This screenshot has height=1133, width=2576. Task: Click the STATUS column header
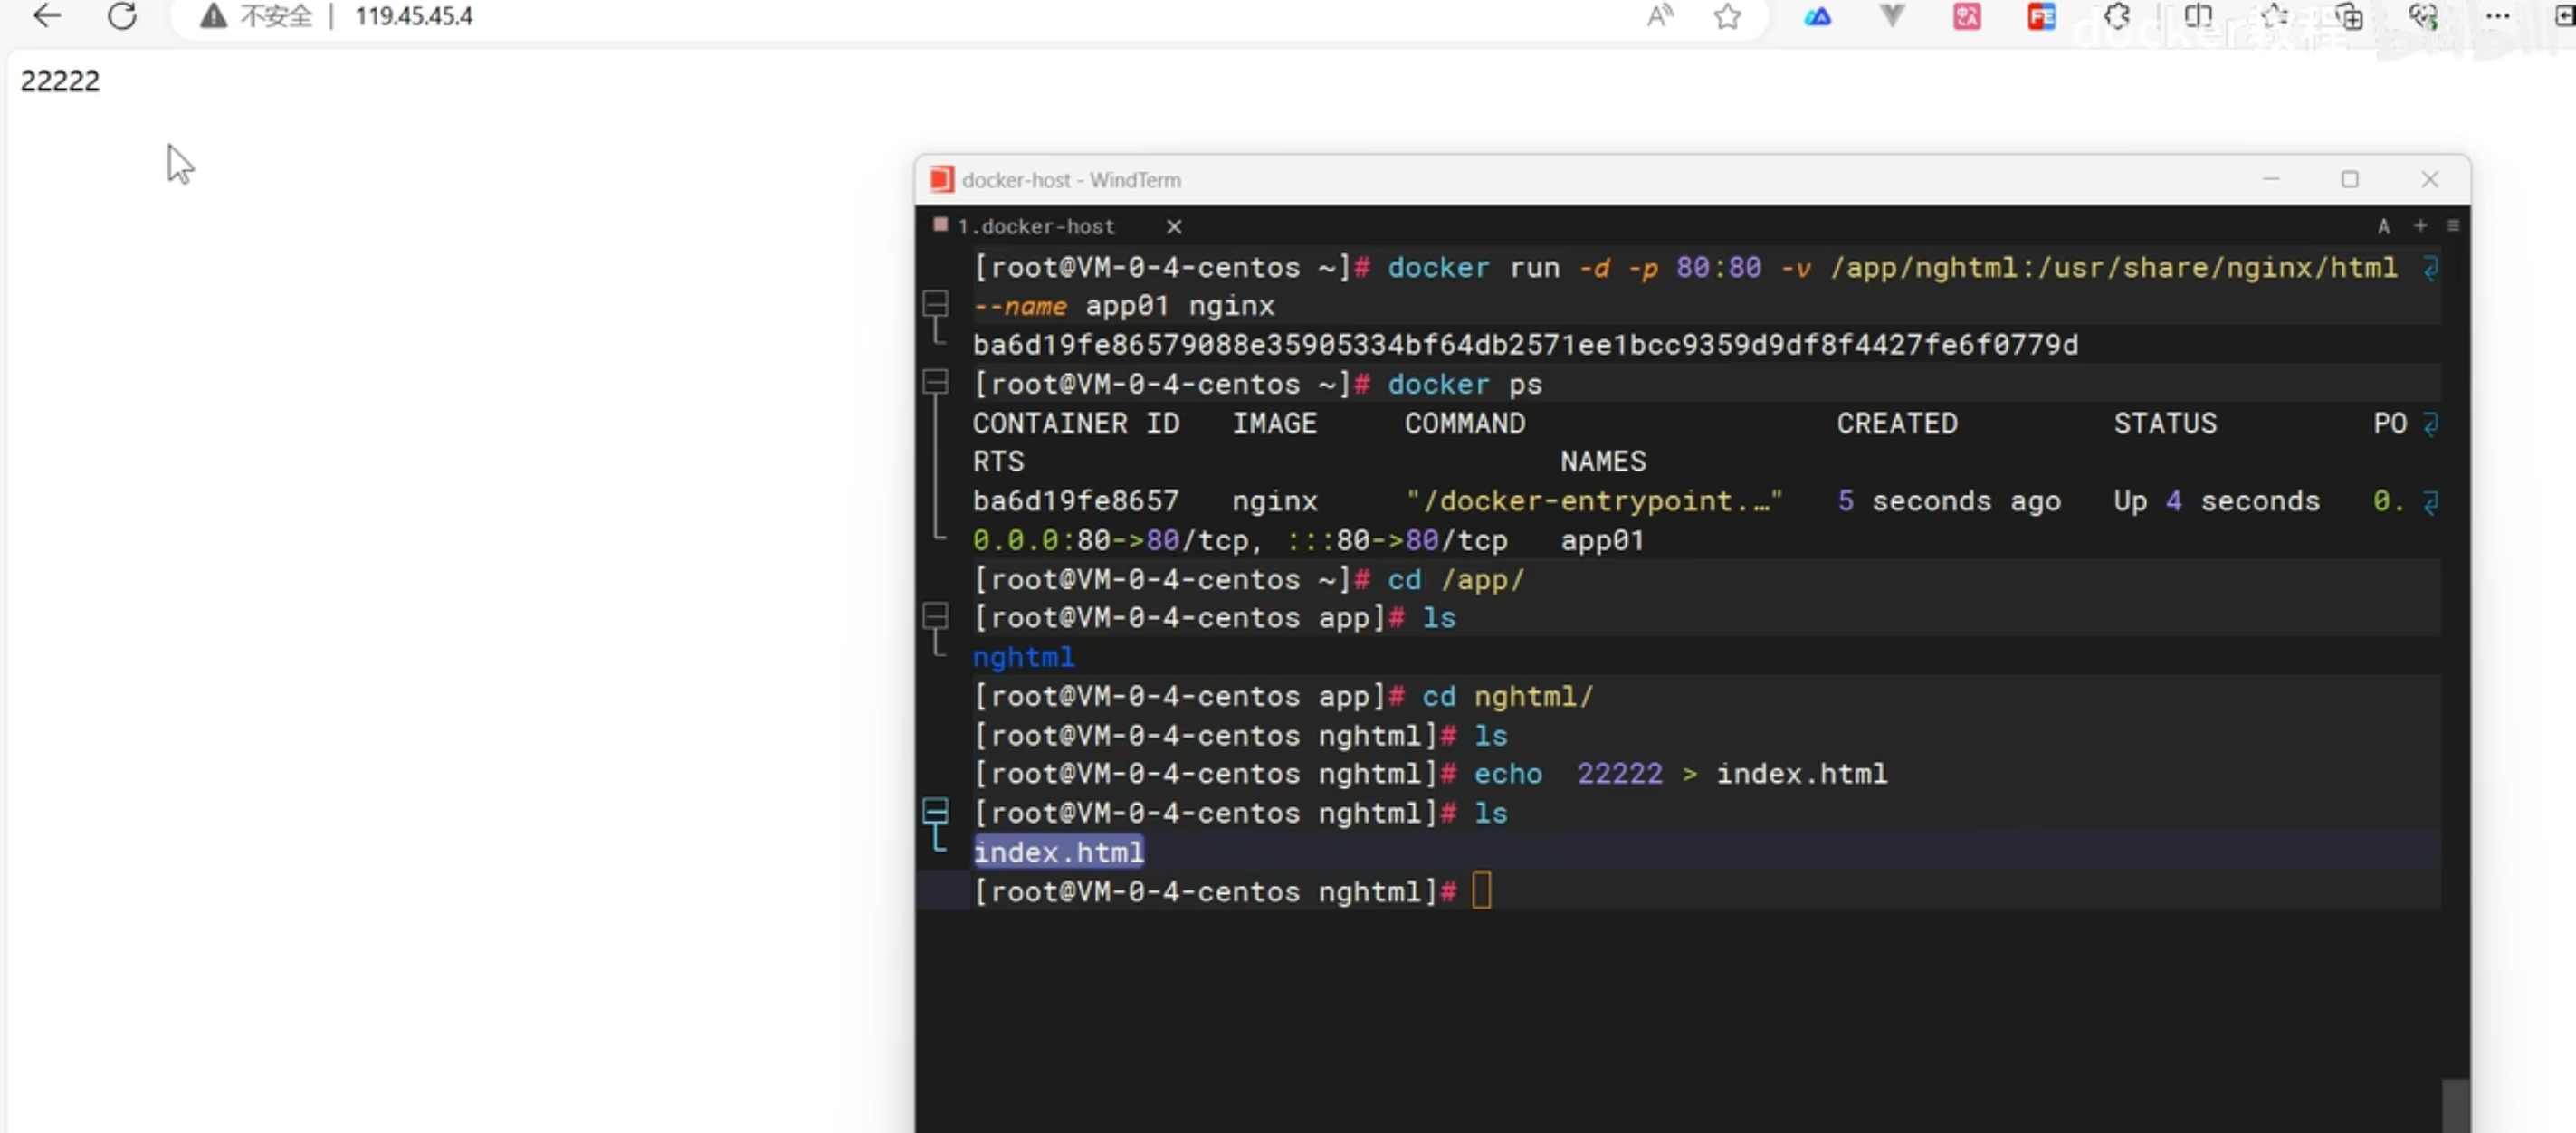tap(2165, 423)
